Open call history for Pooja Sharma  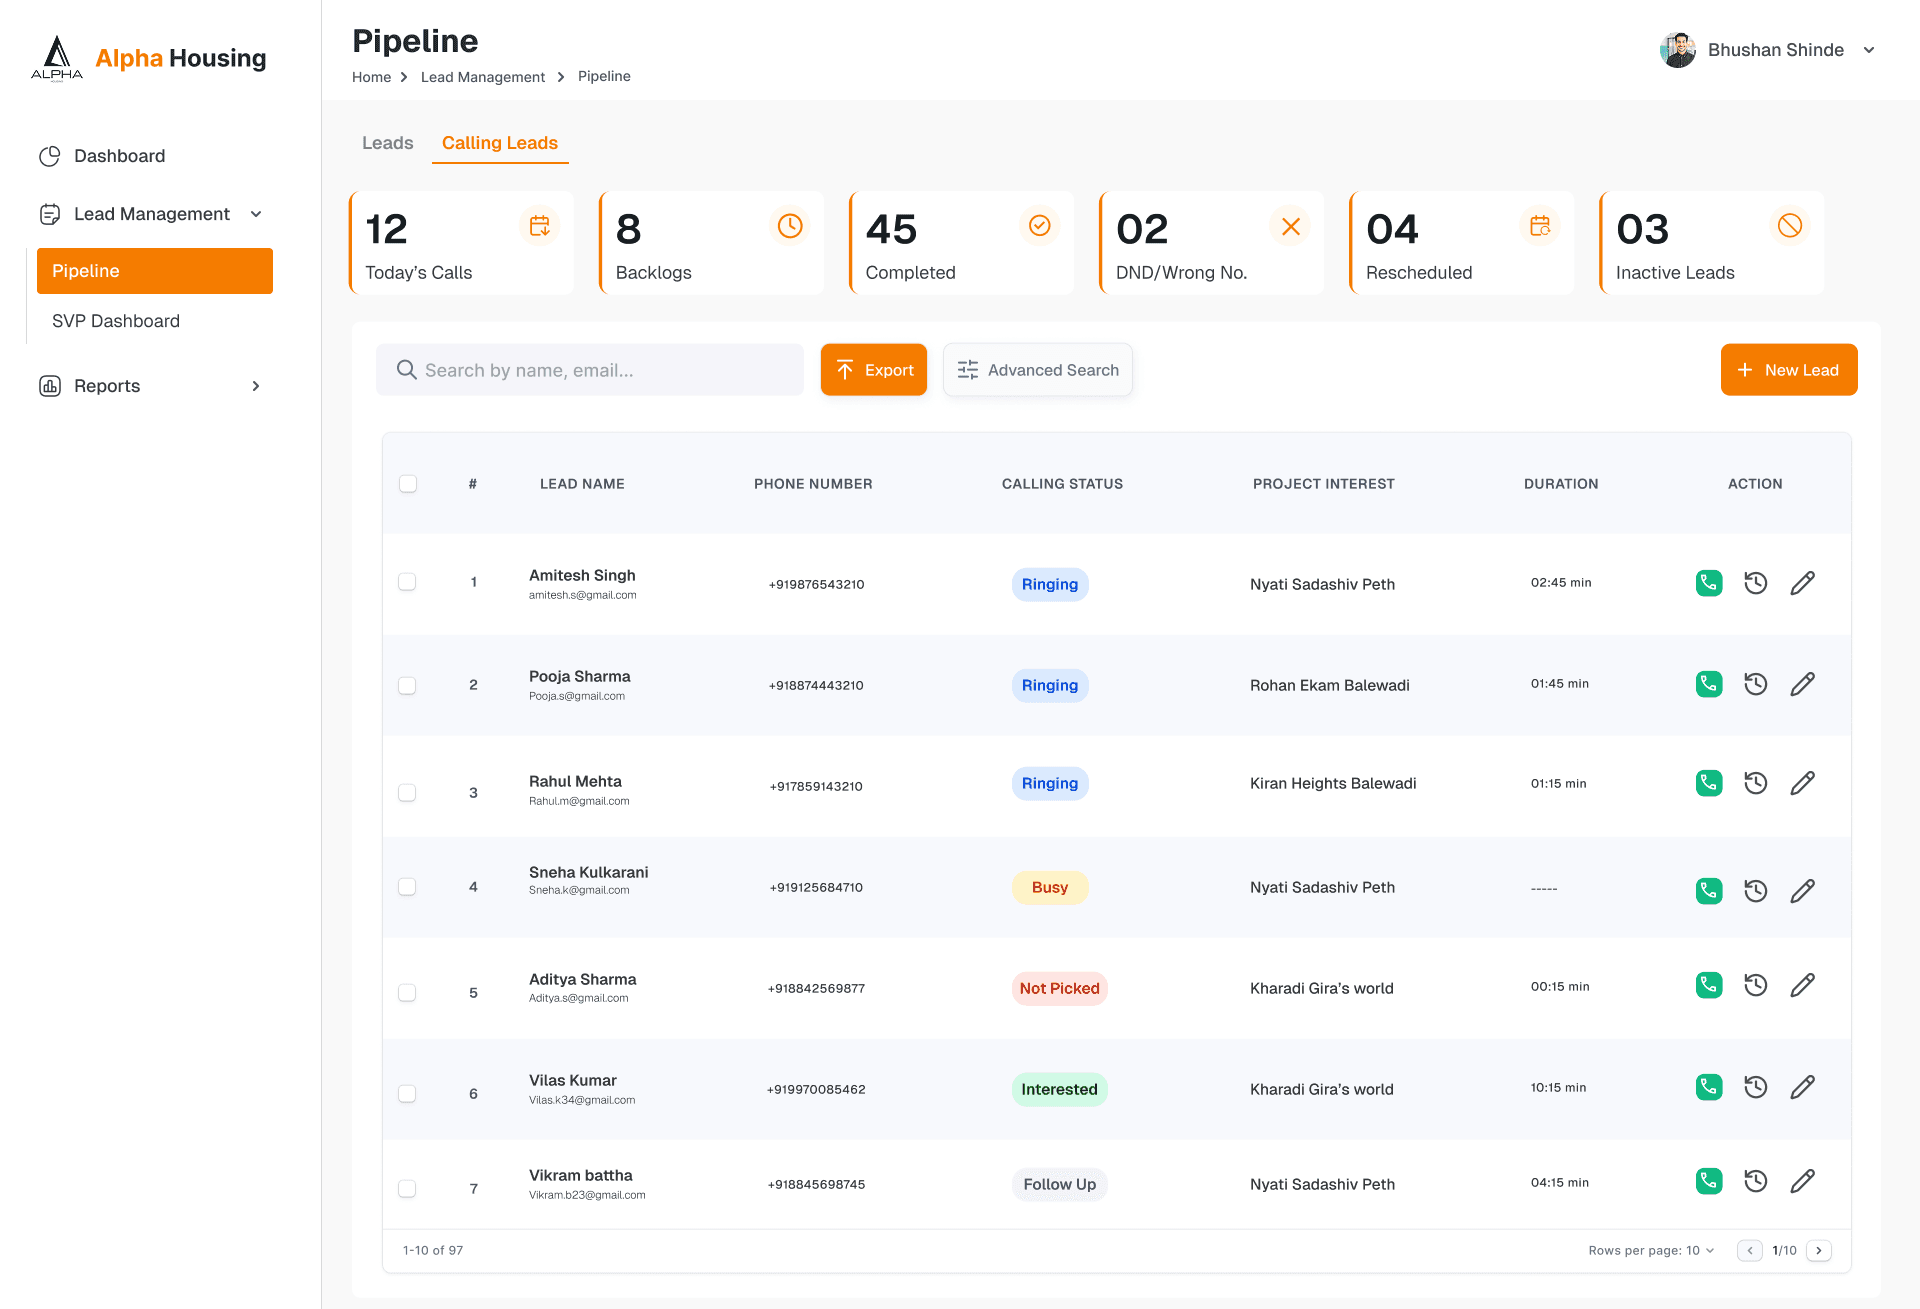(1756, 684)
